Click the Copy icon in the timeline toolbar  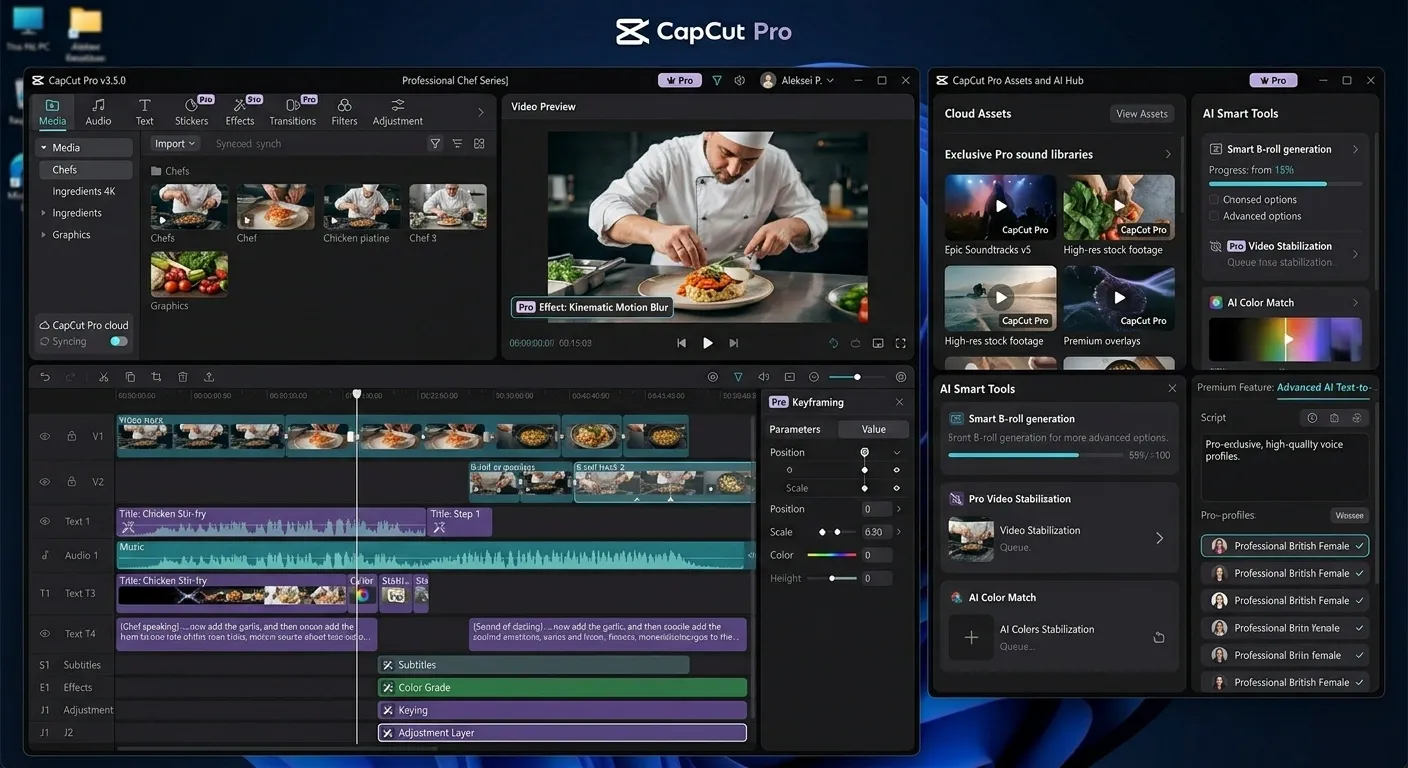[130, 377]
